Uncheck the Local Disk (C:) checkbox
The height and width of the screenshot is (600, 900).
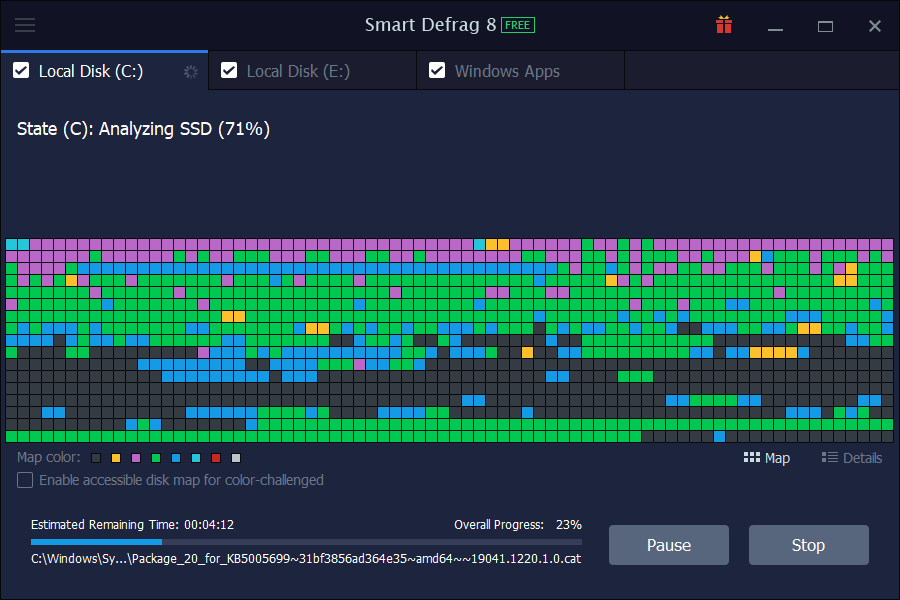tap(21, 71)
